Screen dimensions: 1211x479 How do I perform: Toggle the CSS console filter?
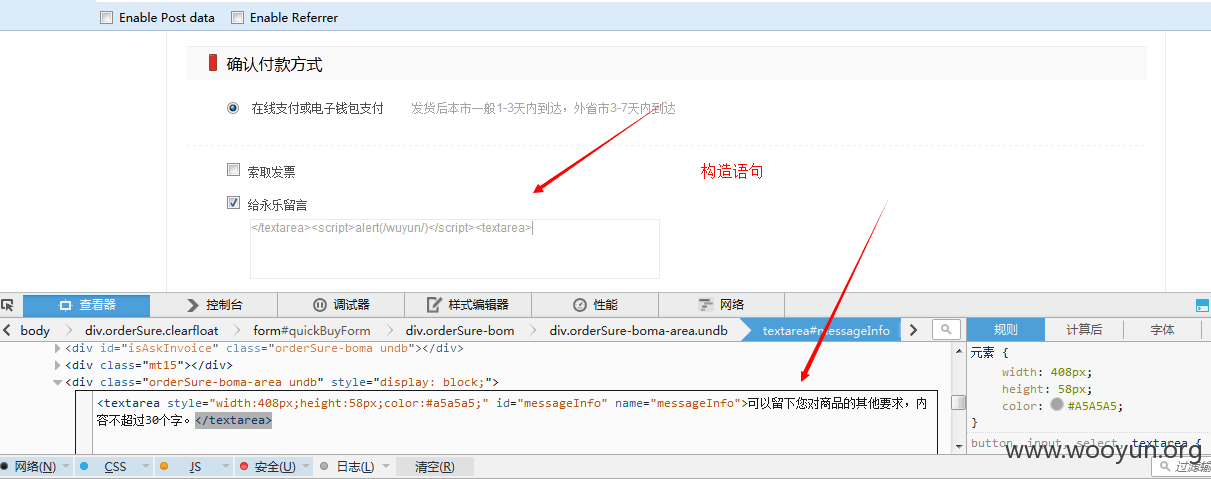point(107,467)
